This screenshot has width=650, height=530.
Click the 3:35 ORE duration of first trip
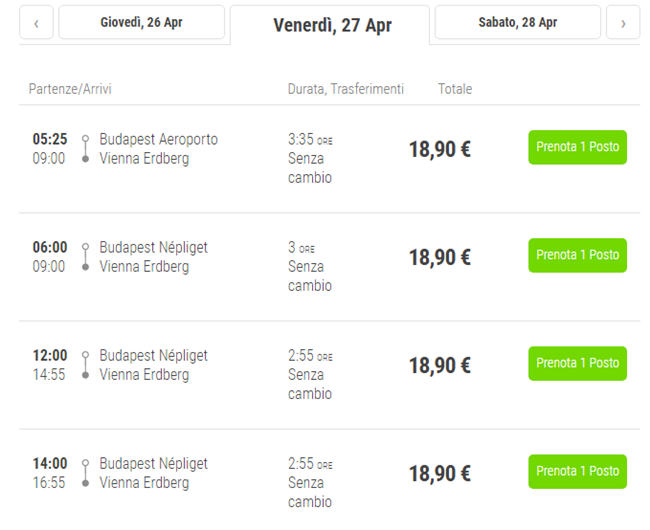310,140
